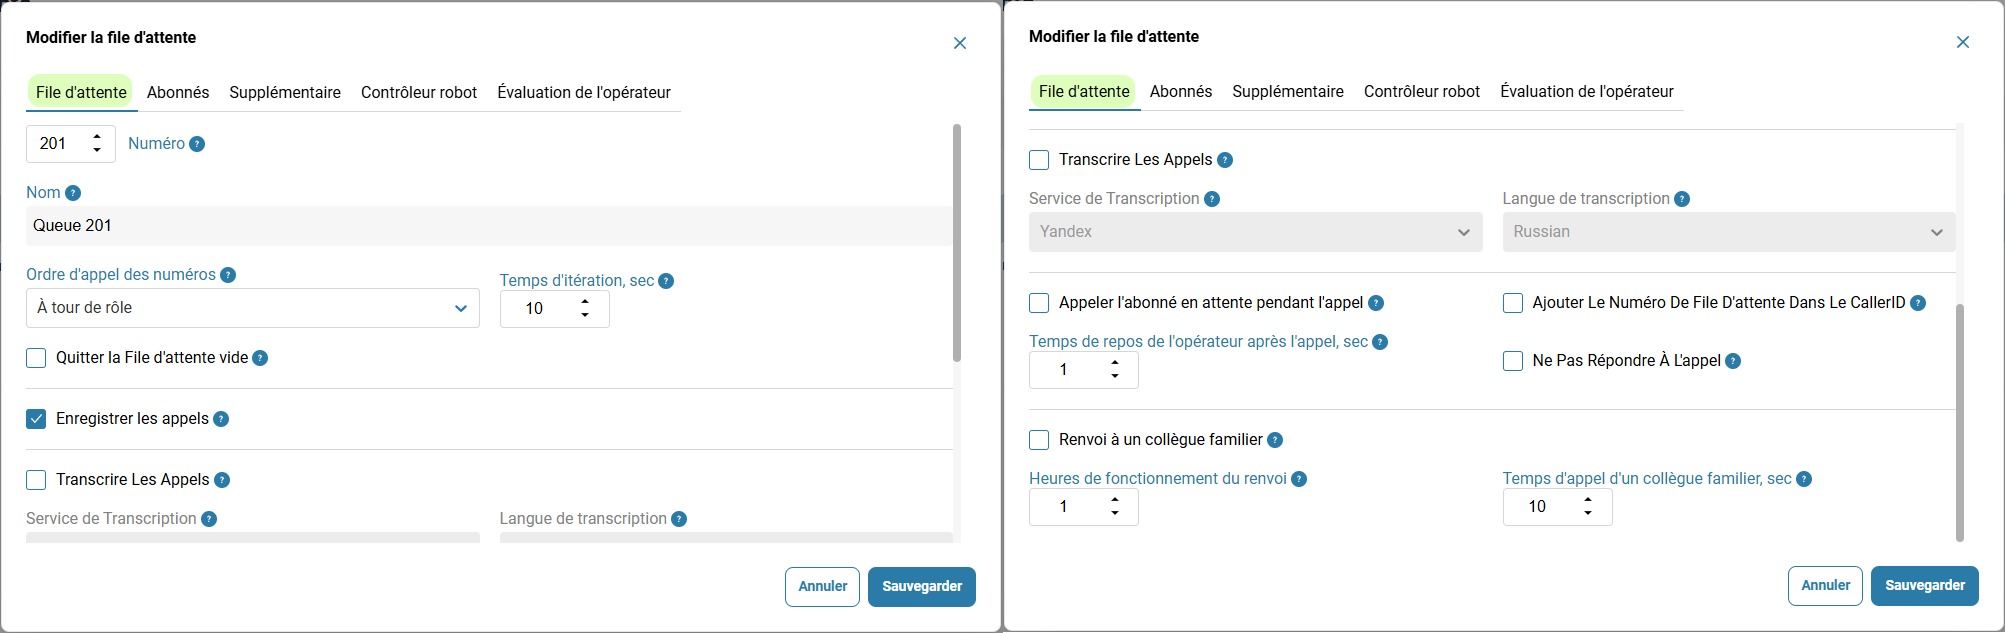
Task: Click help icon beside Nom label
Action: 73,193
